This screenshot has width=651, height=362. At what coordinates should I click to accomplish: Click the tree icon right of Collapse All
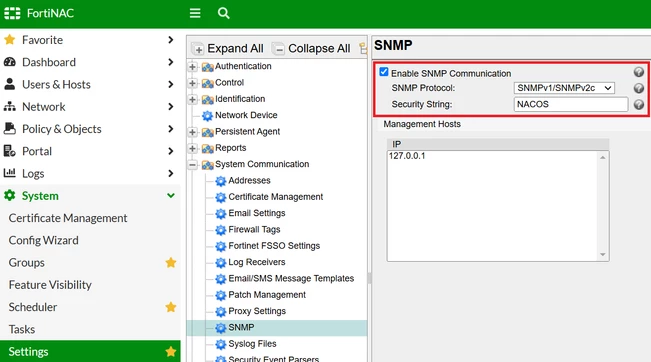pos(364,49)
